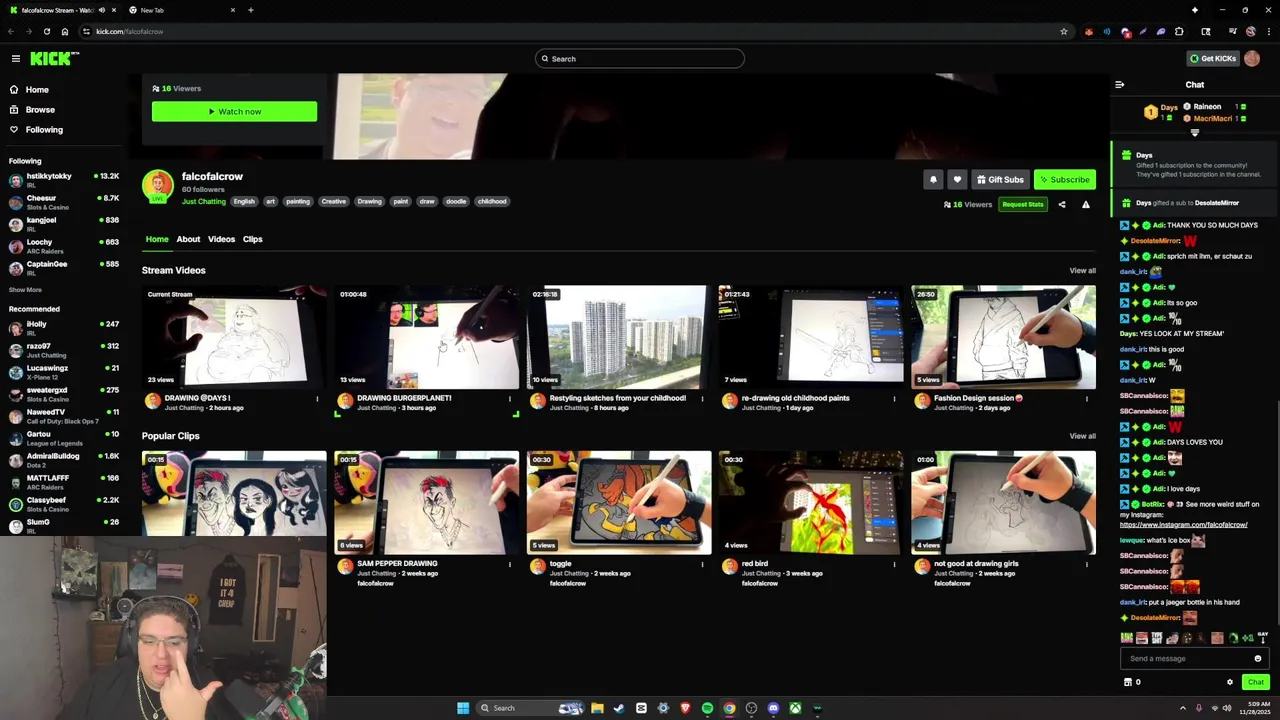Viewport: 1280px width, 720px height.
Task: Open Spotify from the taskbar
Action: 707,708
